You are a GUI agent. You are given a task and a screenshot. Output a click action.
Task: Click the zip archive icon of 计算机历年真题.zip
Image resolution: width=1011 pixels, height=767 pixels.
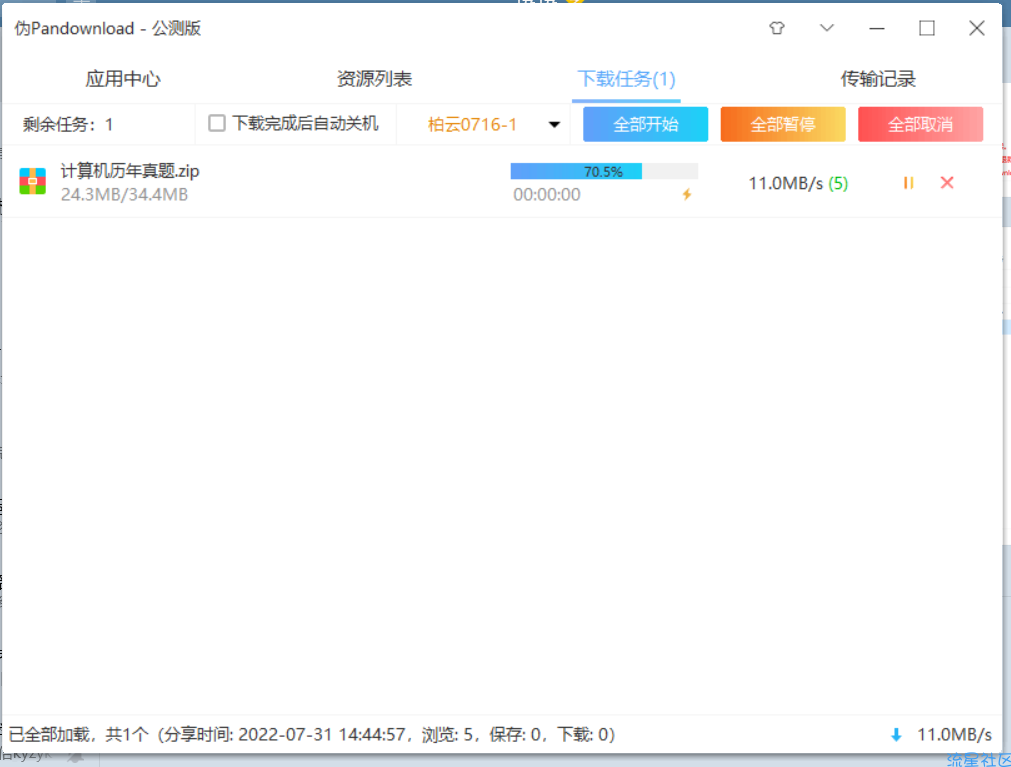32,181
